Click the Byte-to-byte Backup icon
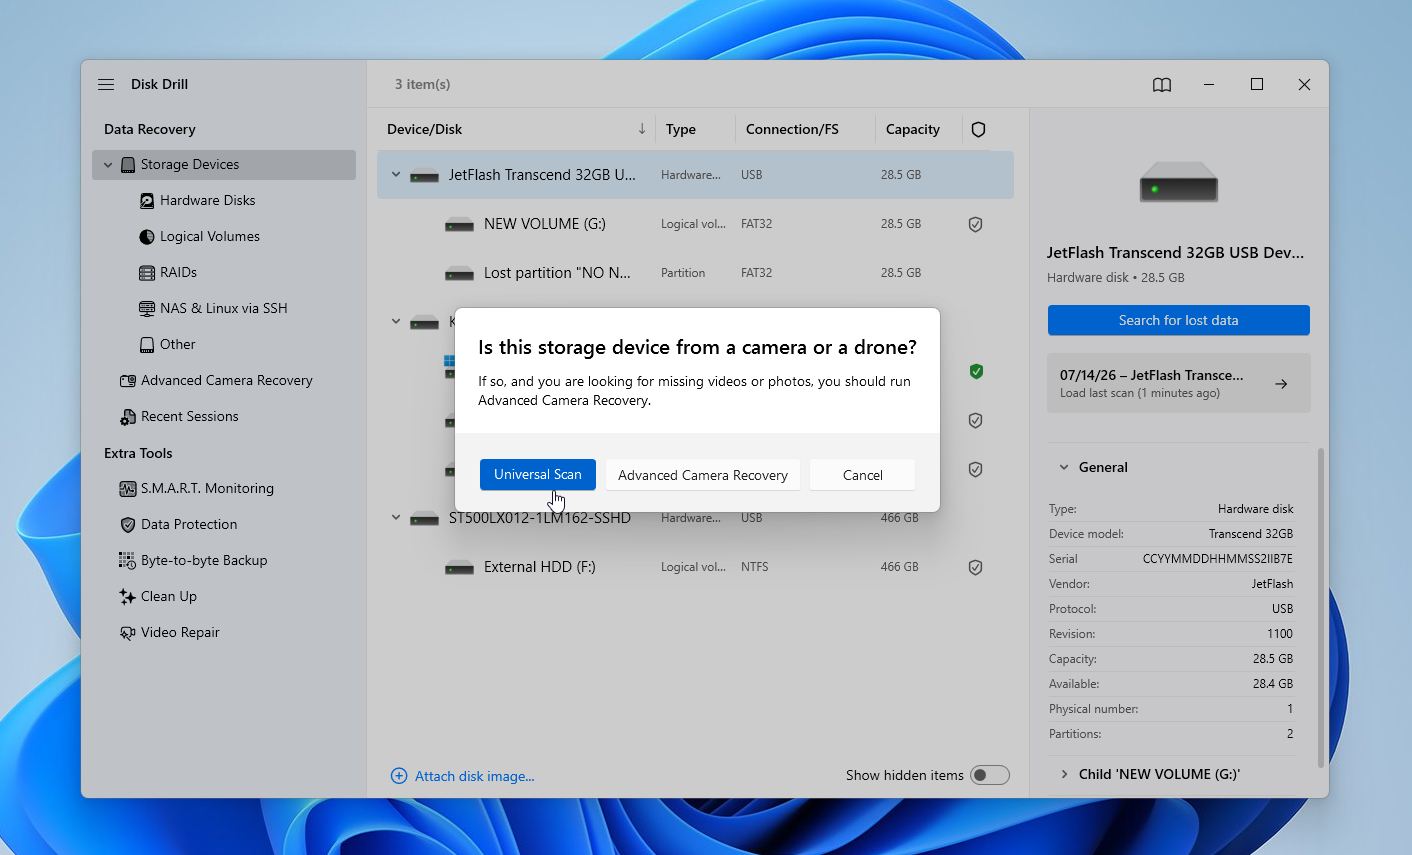This screenshot has height=855, width=1412. pyautogui.click(x=128, y=561)
